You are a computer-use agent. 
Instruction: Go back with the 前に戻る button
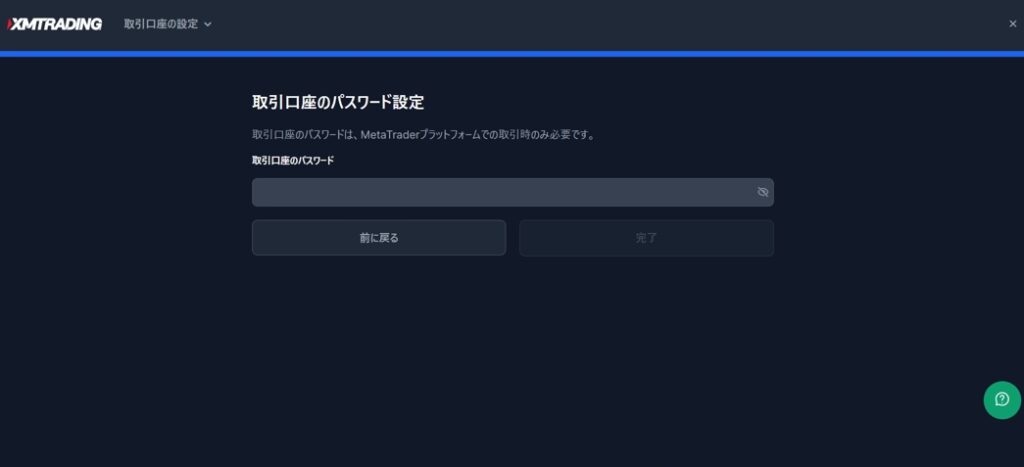[x=379, y=238]
